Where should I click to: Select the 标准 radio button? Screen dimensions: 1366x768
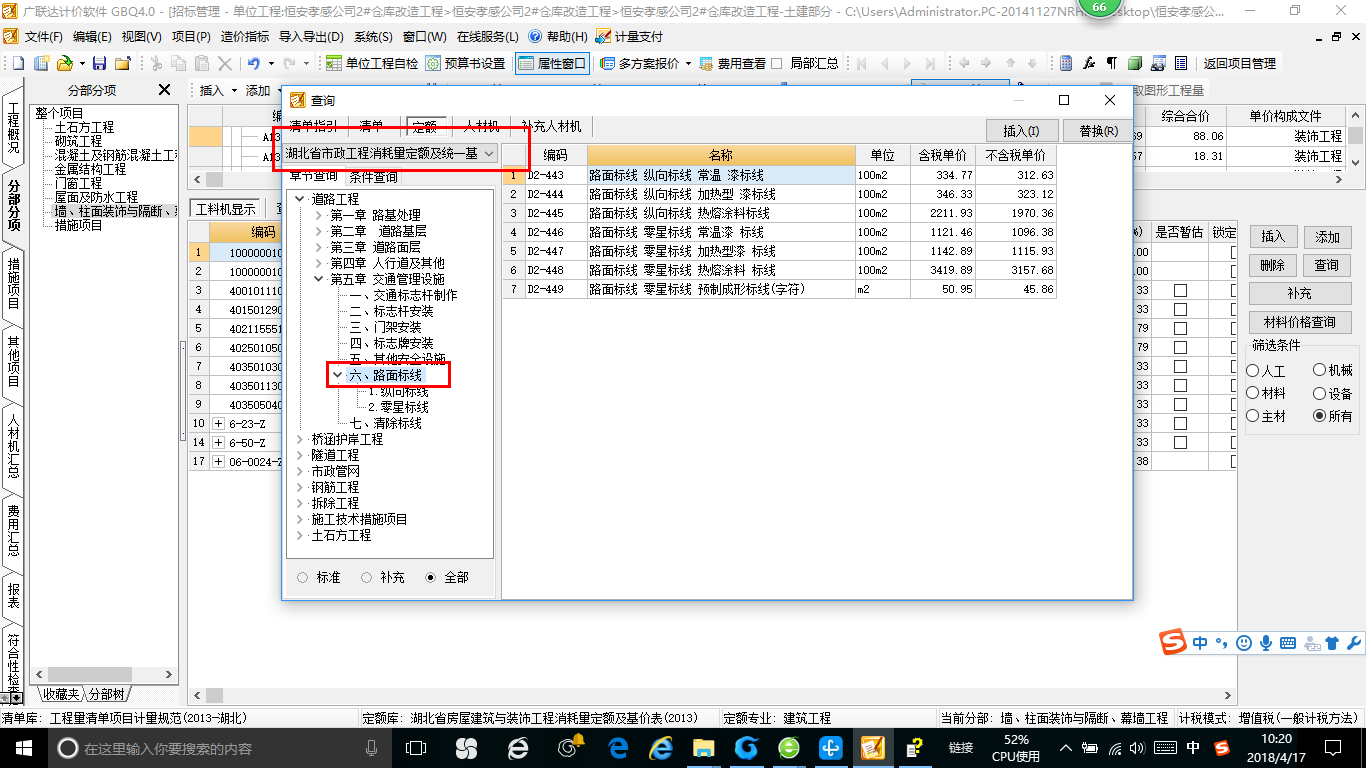303,577
